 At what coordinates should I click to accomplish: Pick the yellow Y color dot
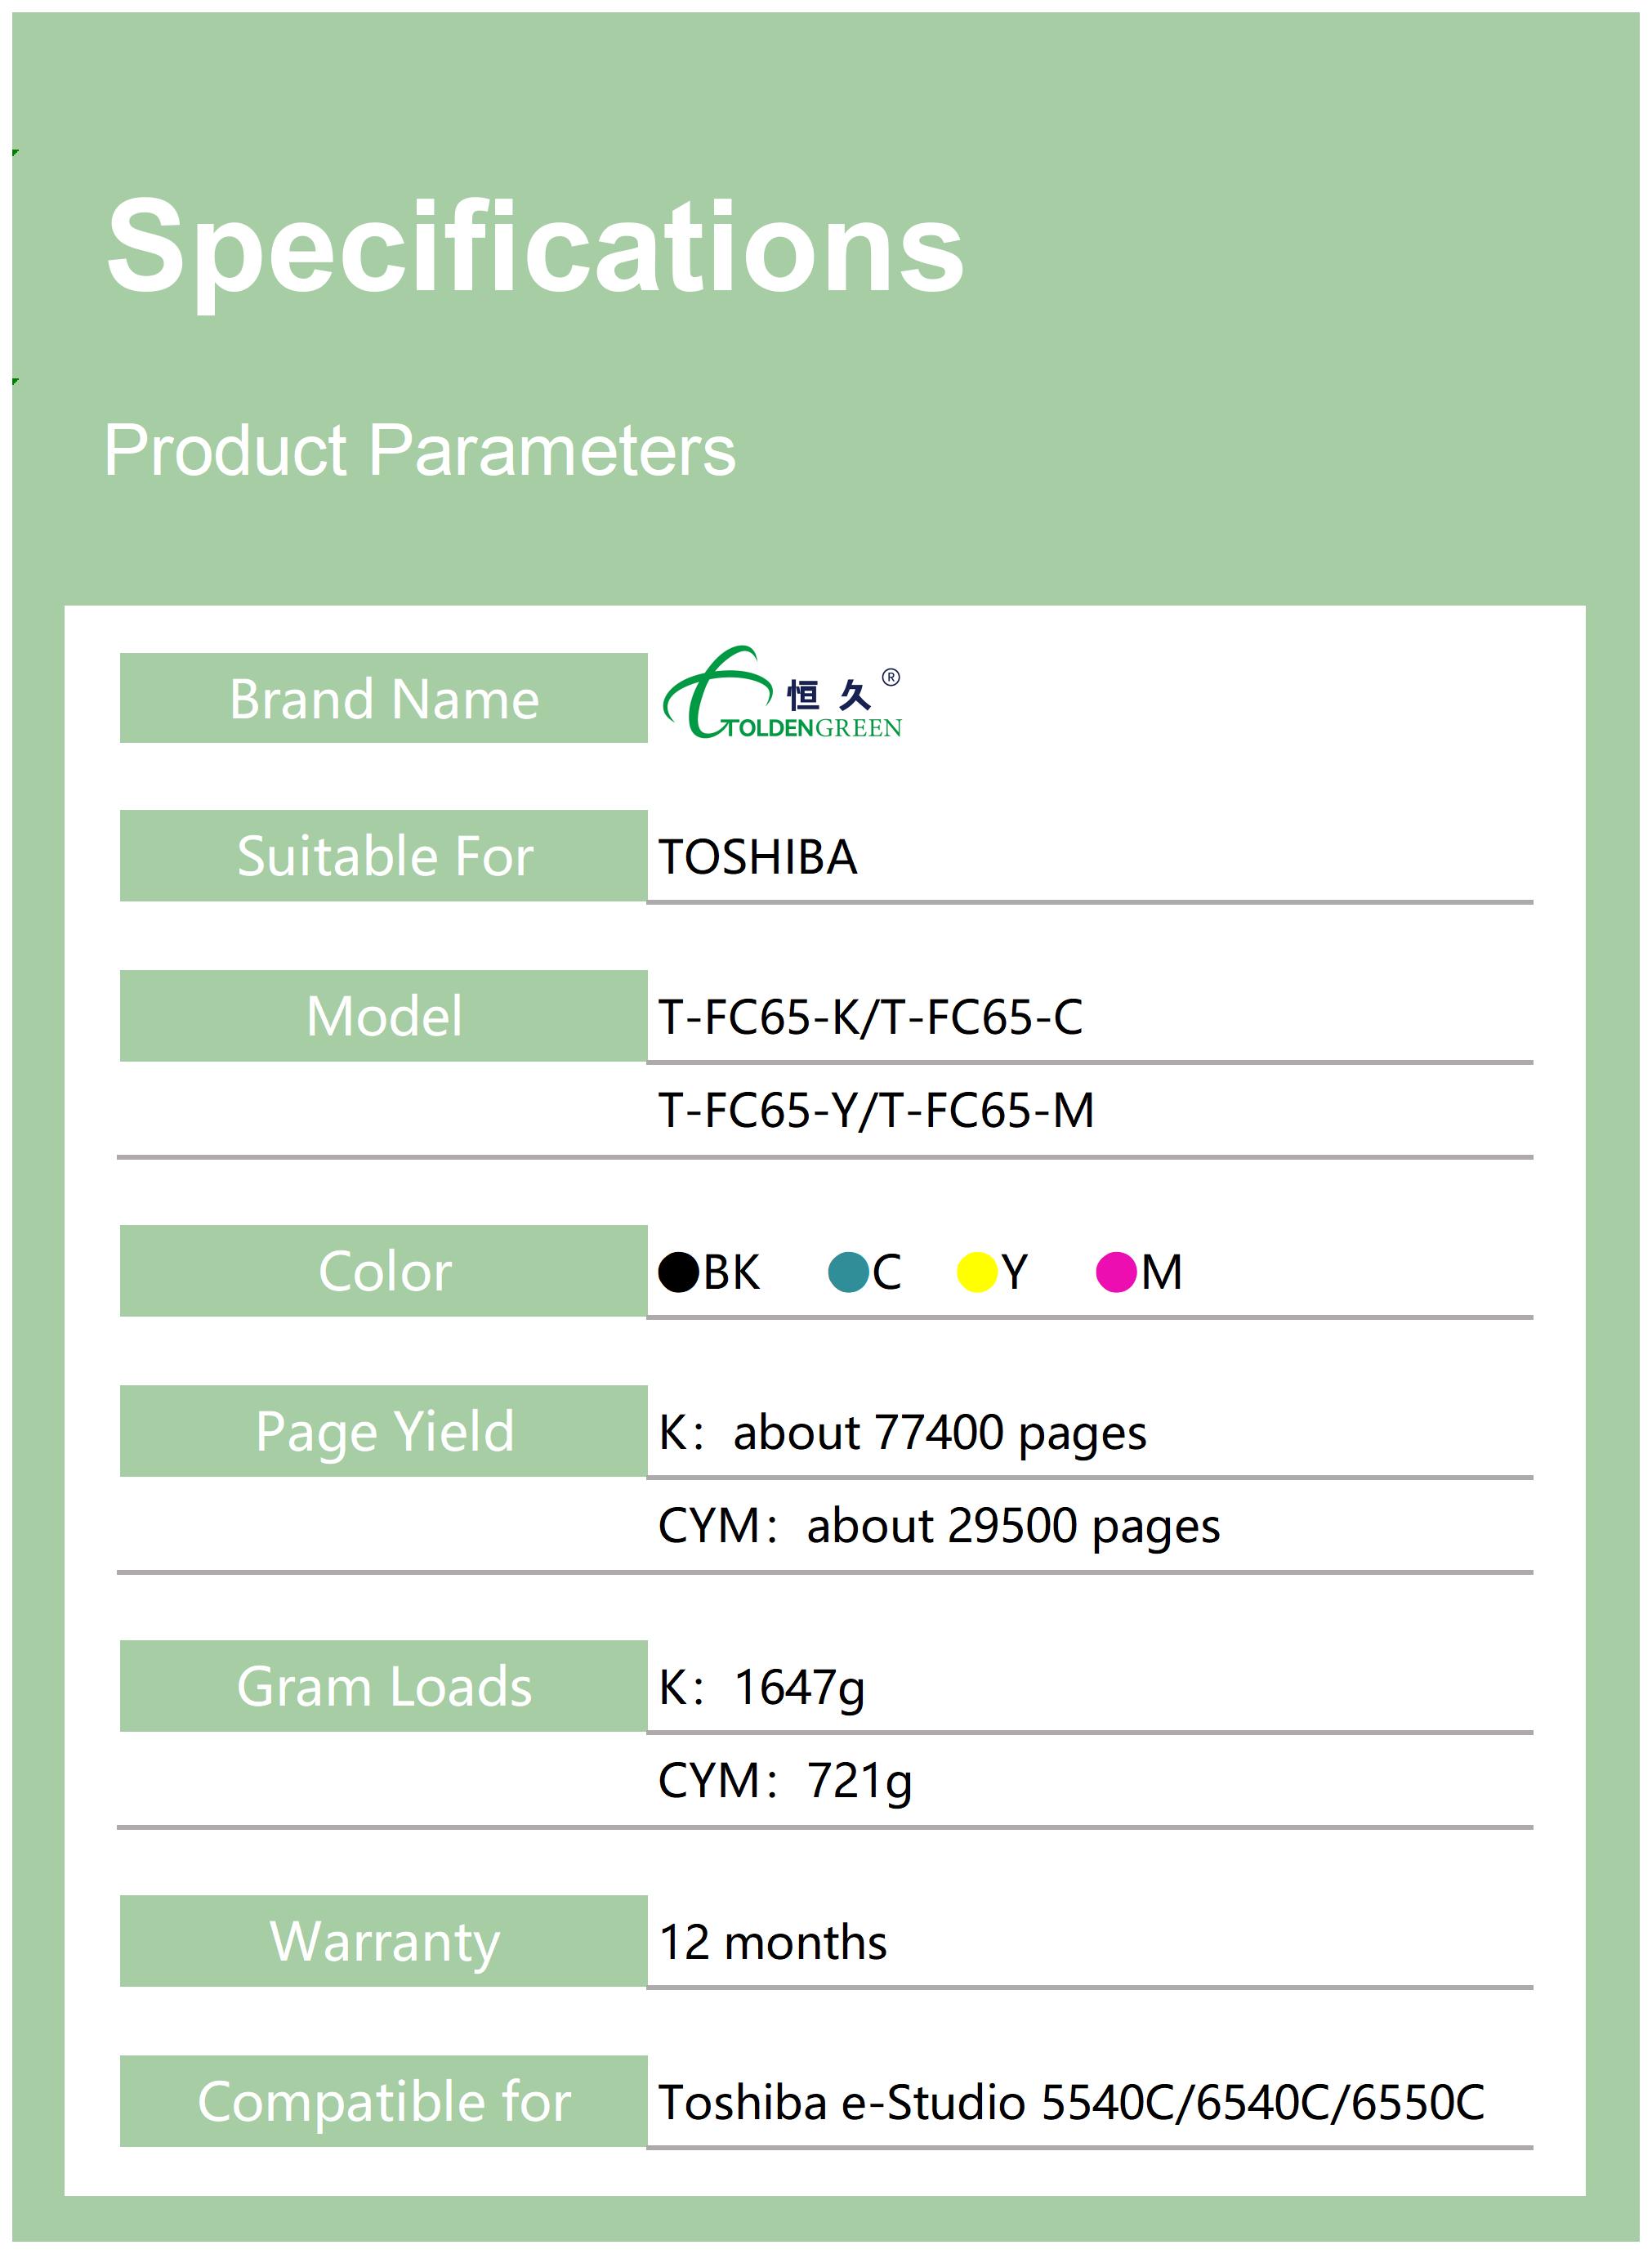pyautogui.click(x=976, y=1272)
